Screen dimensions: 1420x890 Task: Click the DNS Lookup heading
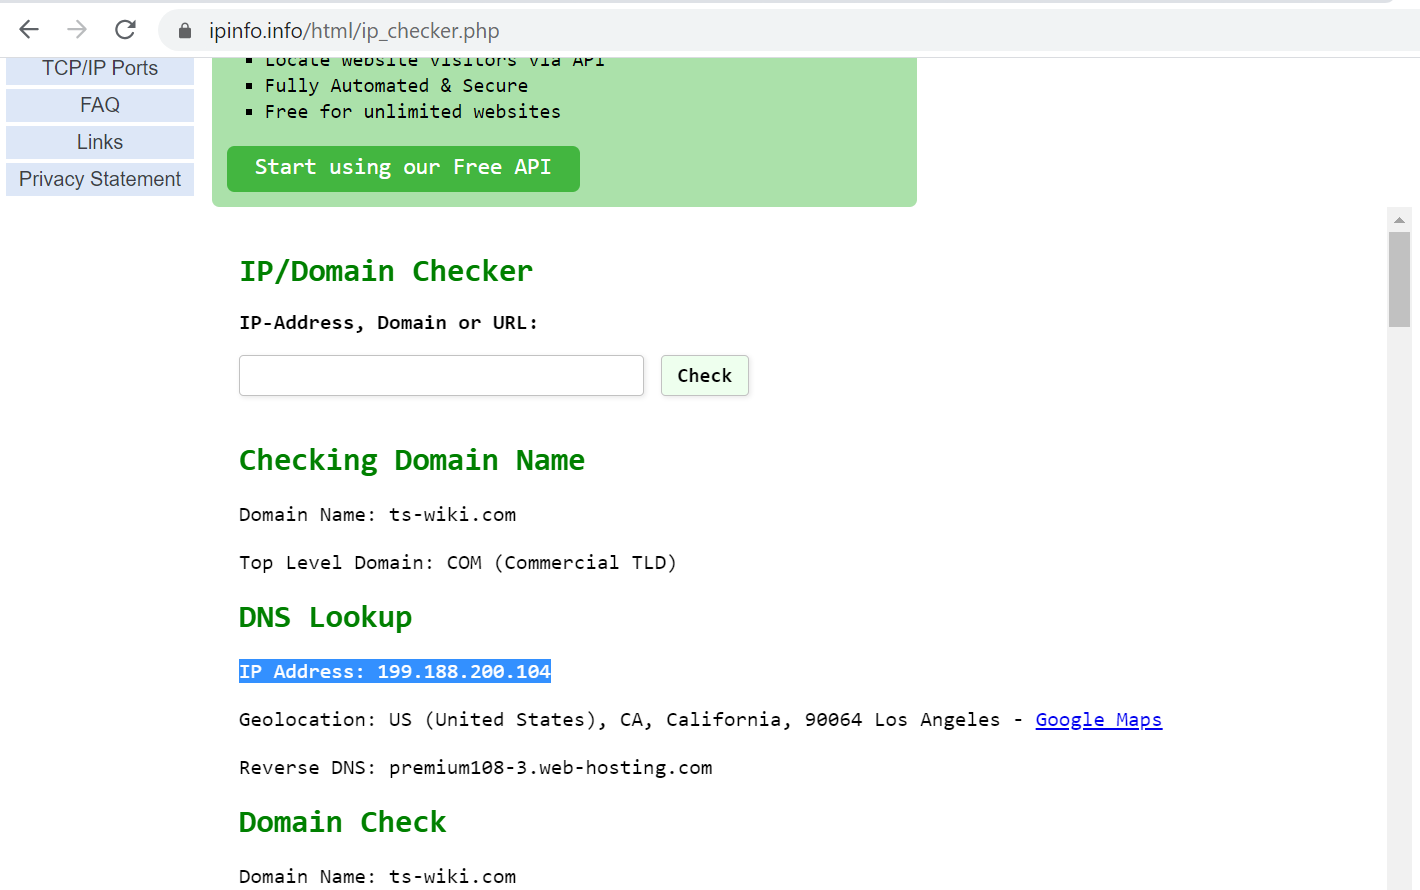pos(325,617)
